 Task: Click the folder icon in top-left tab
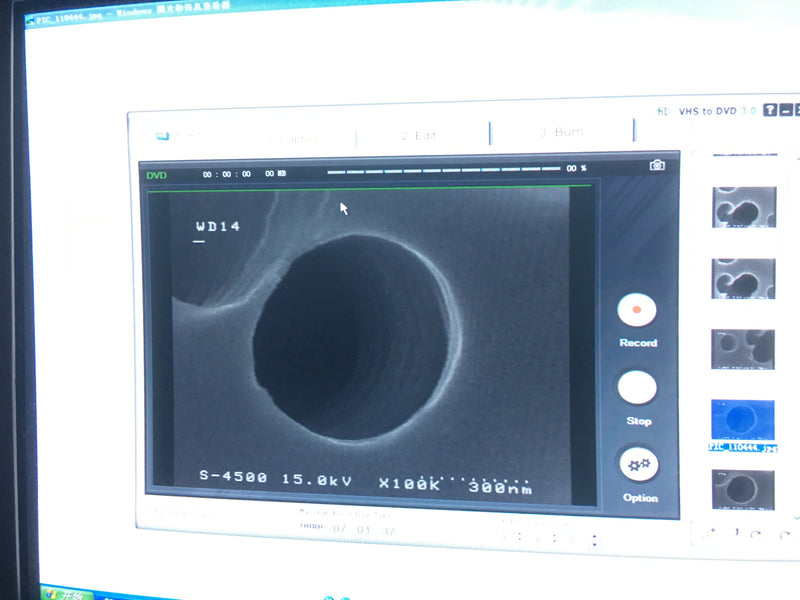(x=162, y=136)
